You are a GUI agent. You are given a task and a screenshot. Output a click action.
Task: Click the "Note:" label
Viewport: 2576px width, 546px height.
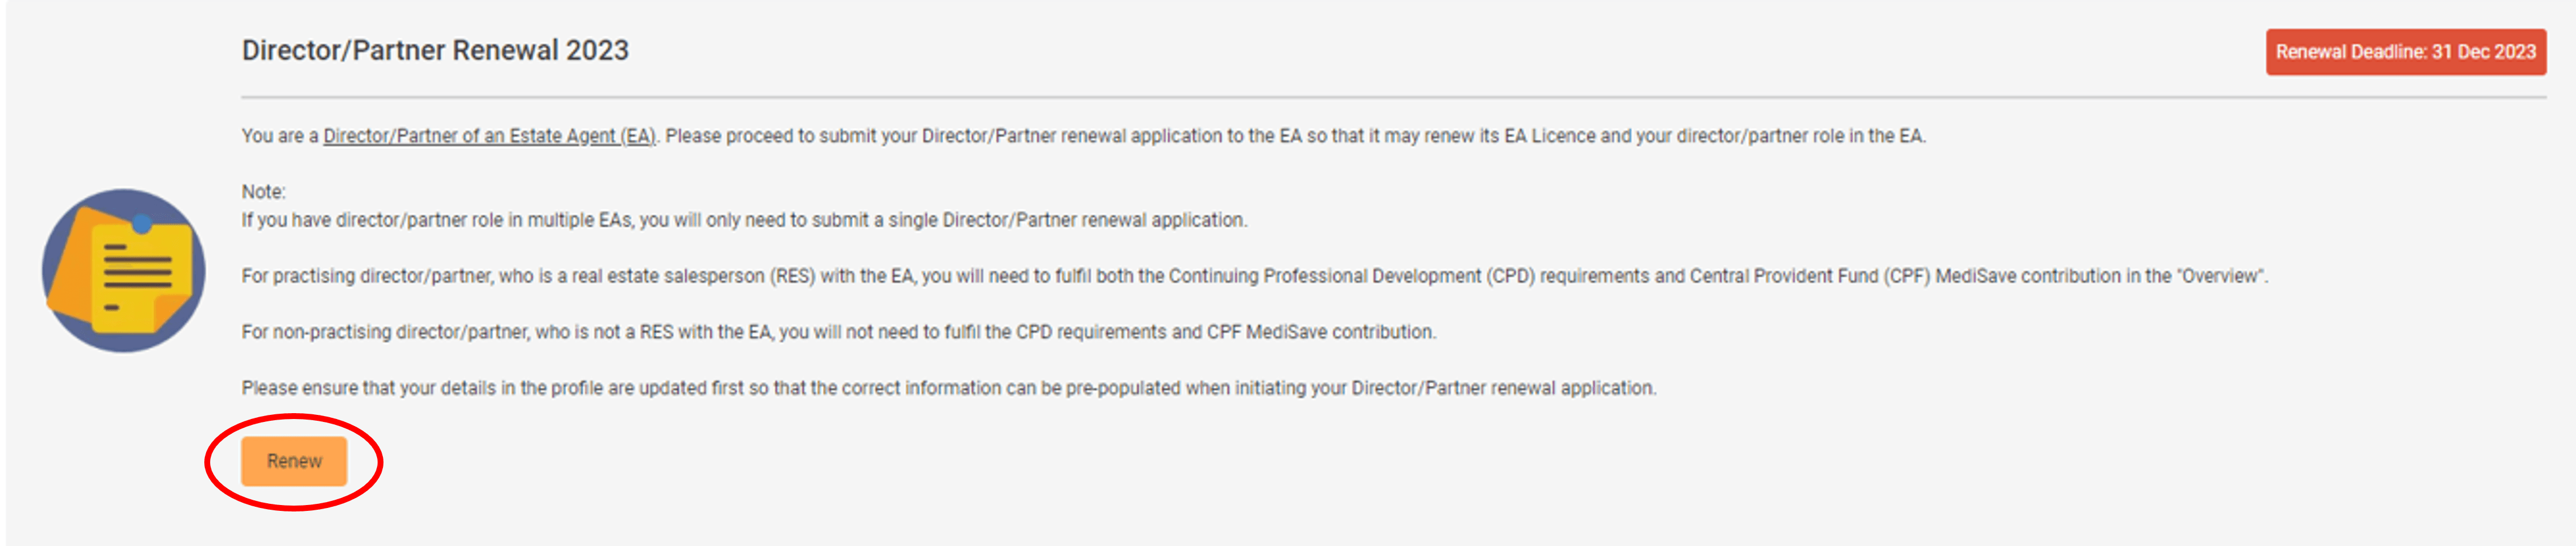pyautogui.click(x=263, y=192)
